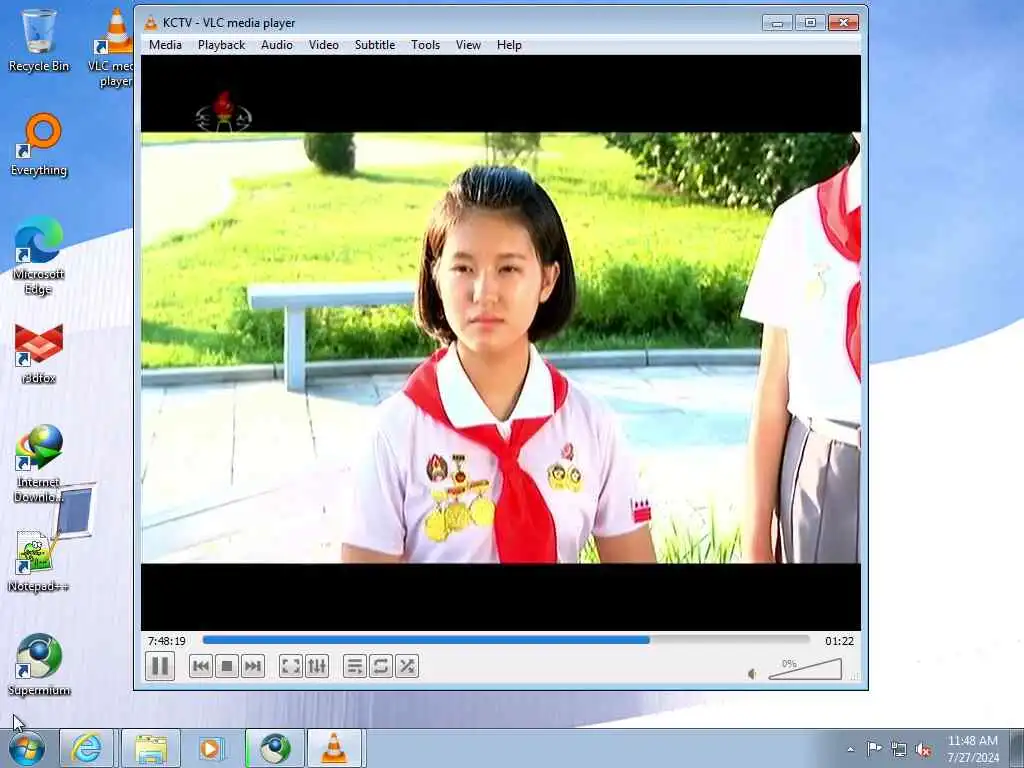Open the Subtitle menu
This screenshot has width=1024, height=768.
tap(375, 45)
